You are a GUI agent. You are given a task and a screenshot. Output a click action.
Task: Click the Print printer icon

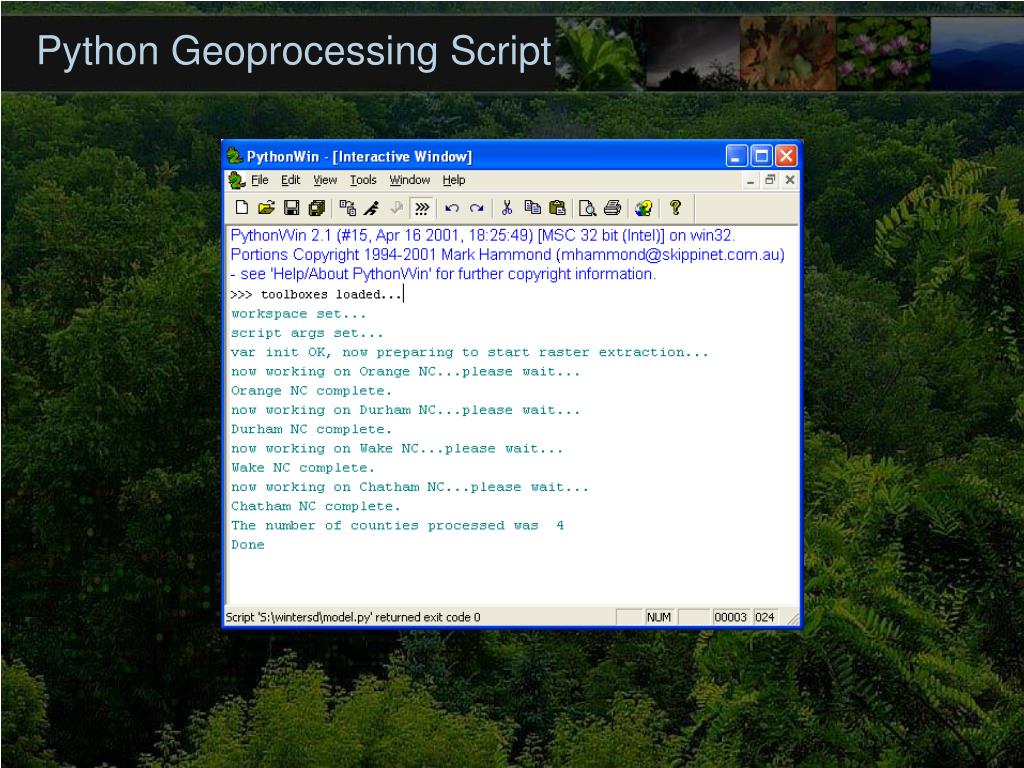tap(612, 208)
